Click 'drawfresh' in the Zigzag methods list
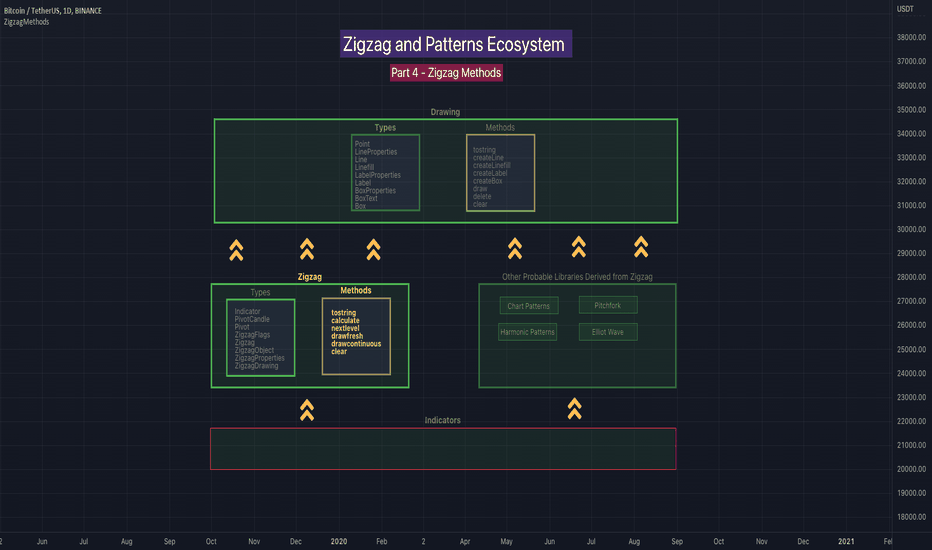Screen dimensions: 932x550 [x=347, y=336]
